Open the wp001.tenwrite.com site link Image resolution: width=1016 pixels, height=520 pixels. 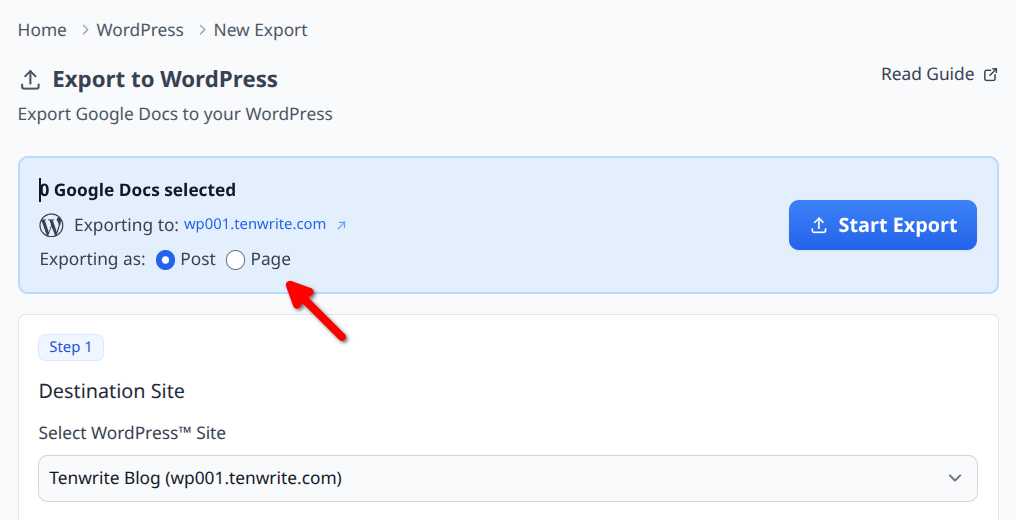255,224
